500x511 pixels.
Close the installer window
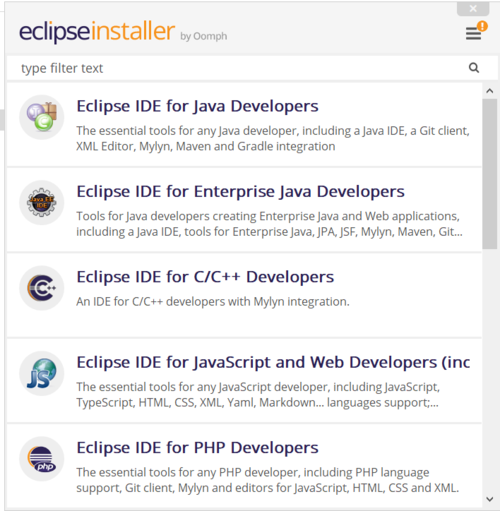473,8
